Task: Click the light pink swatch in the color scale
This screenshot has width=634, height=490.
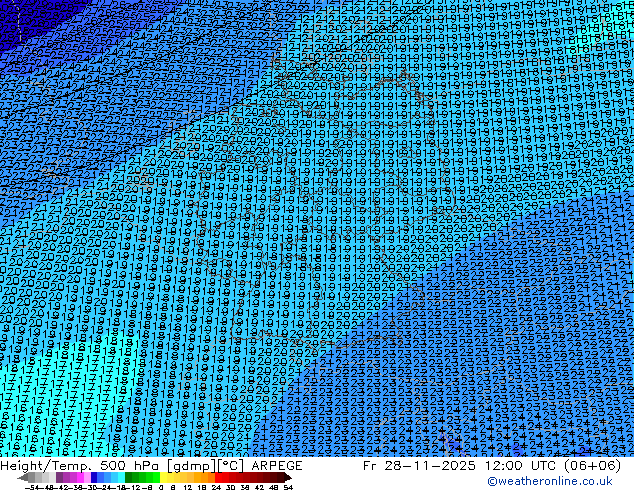Action: pos(87,477)
